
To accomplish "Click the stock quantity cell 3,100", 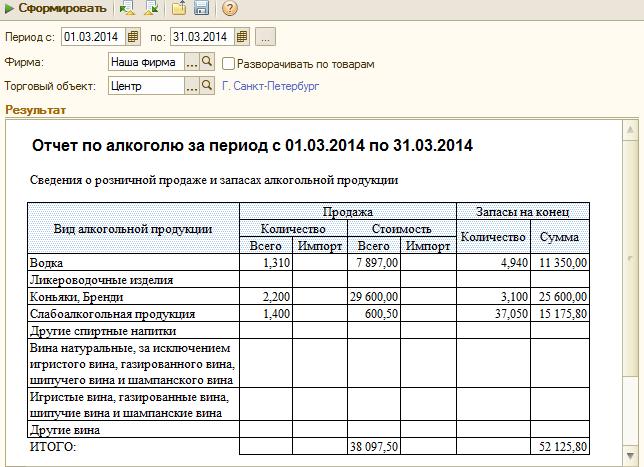I will click(x=494, y=297).
